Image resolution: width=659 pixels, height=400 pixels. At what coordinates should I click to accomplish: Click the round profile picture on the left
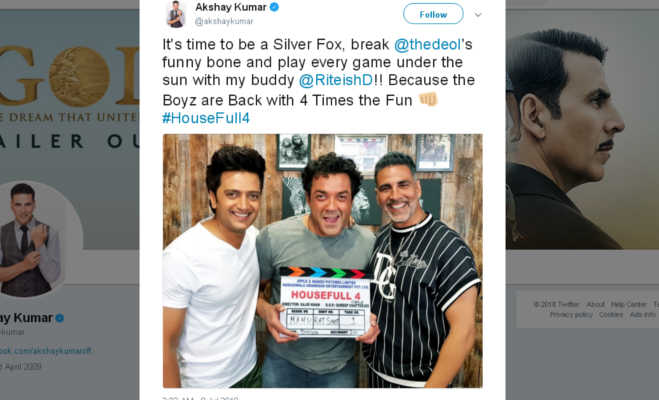point(34,239)
